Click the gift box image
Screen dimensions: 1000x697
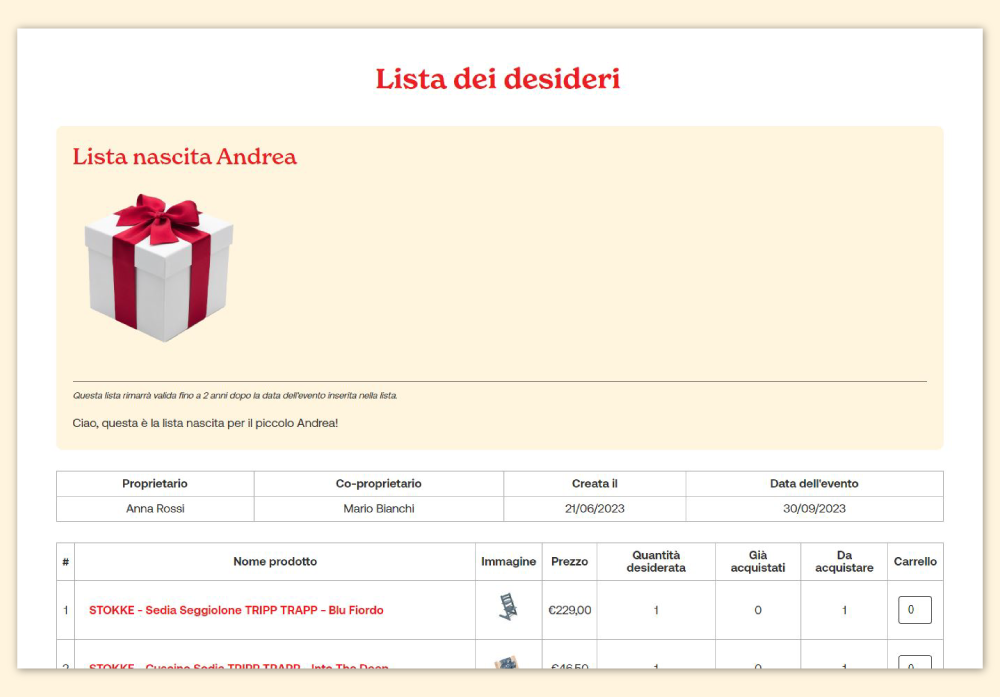click(x=159, y=268)
